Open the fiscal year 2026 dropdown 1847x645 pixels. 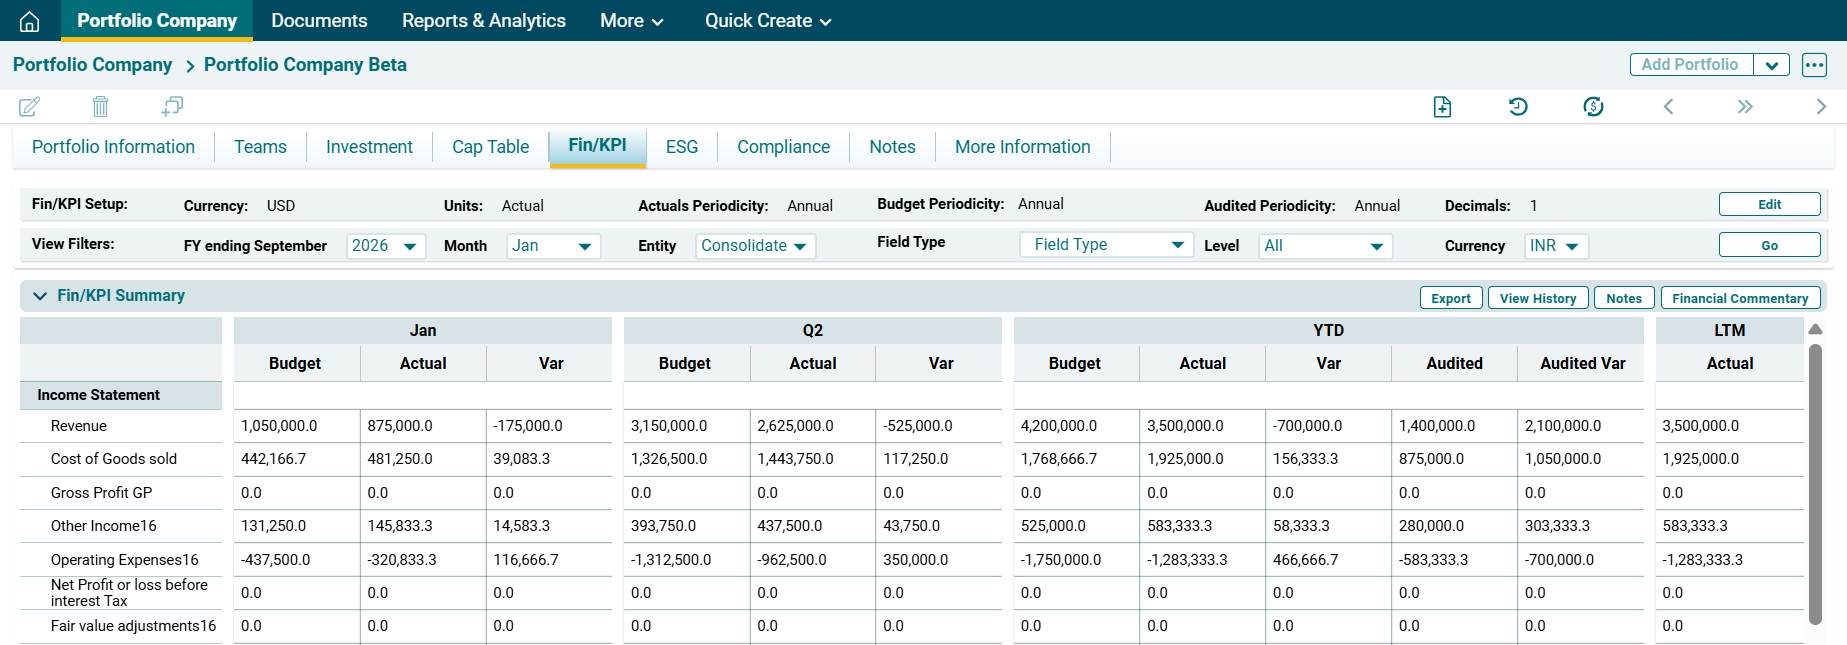pos(386,246)
